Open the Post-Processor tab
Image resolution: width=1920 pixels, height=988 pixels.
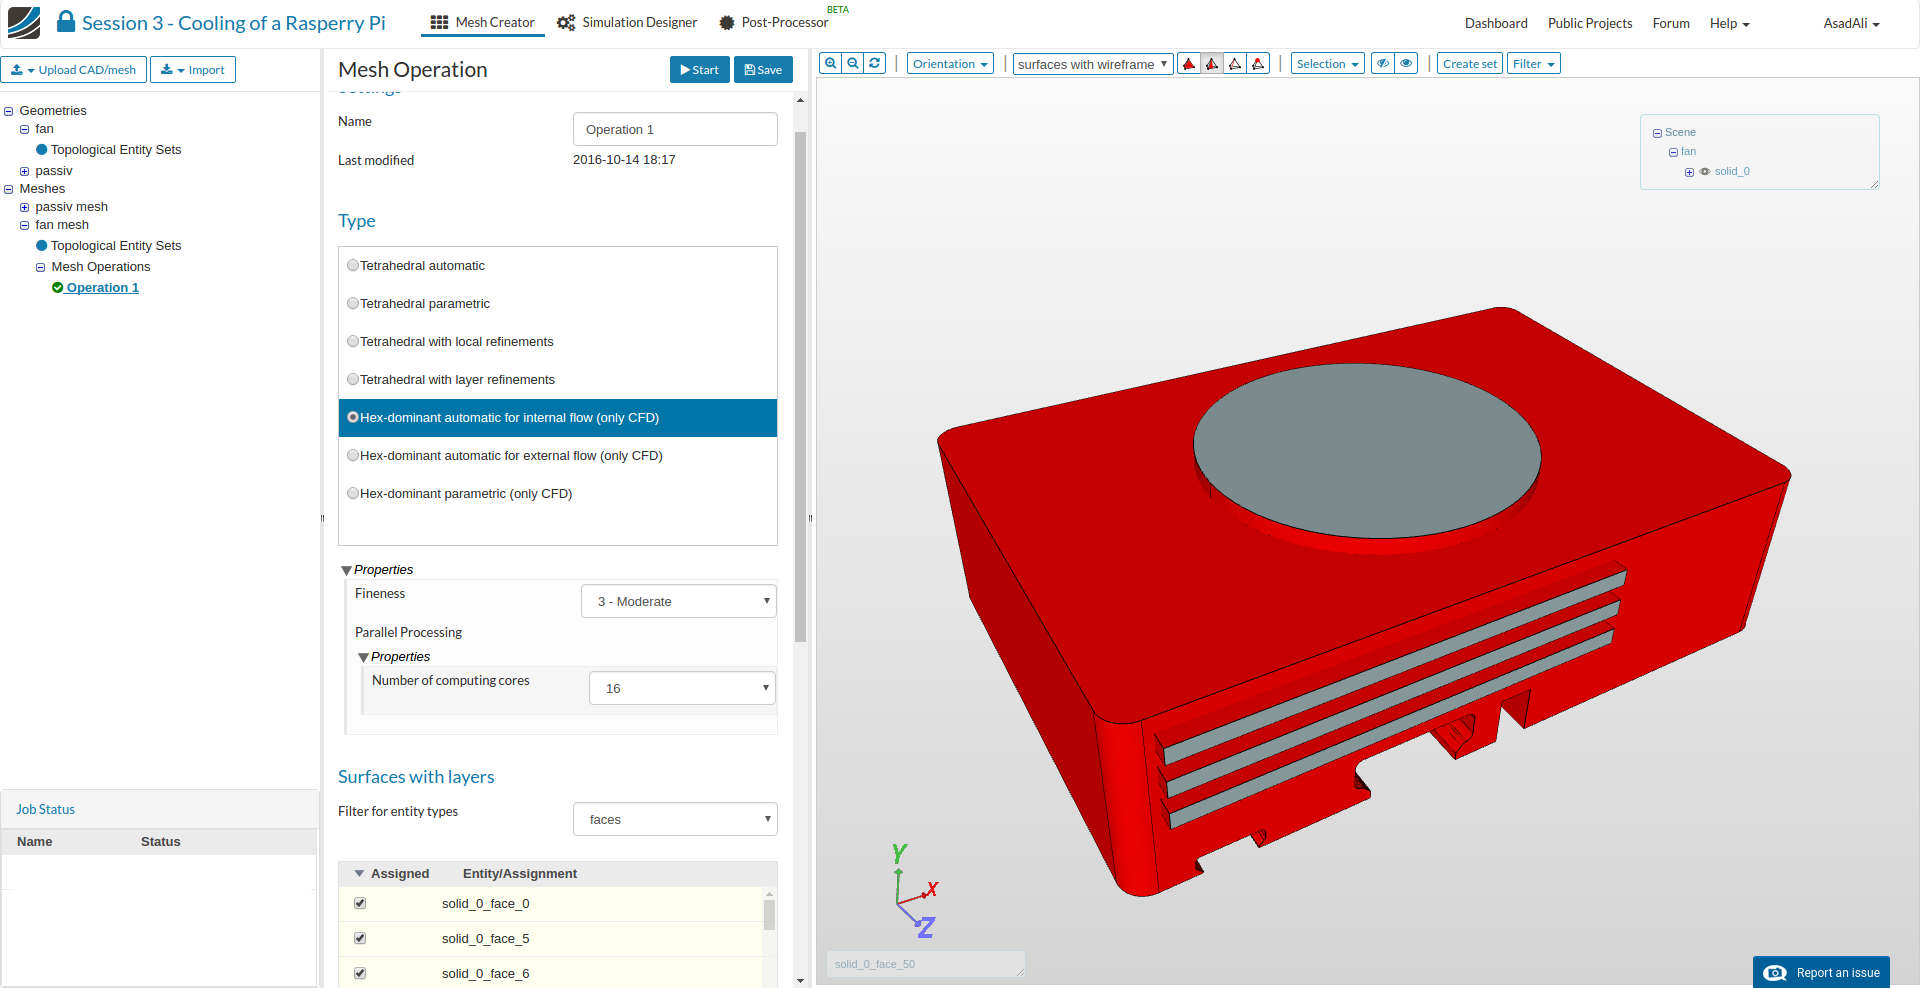773,22
